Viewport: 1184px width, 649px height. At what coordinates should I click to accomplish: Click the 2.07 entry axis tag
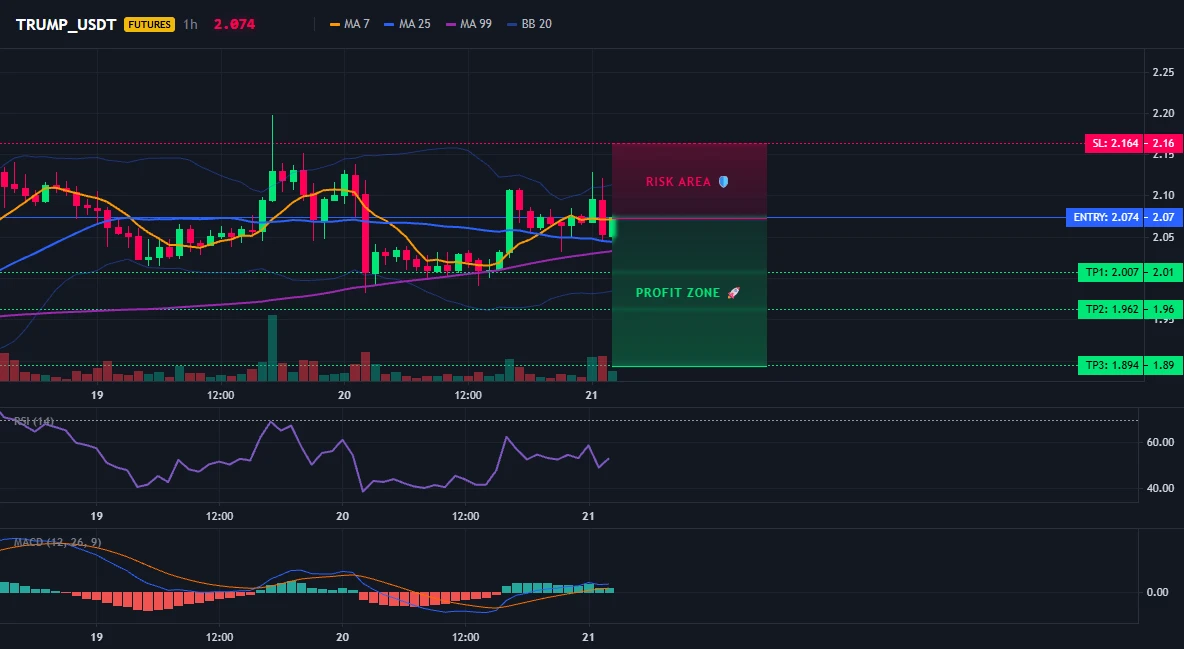point(1164,218)
